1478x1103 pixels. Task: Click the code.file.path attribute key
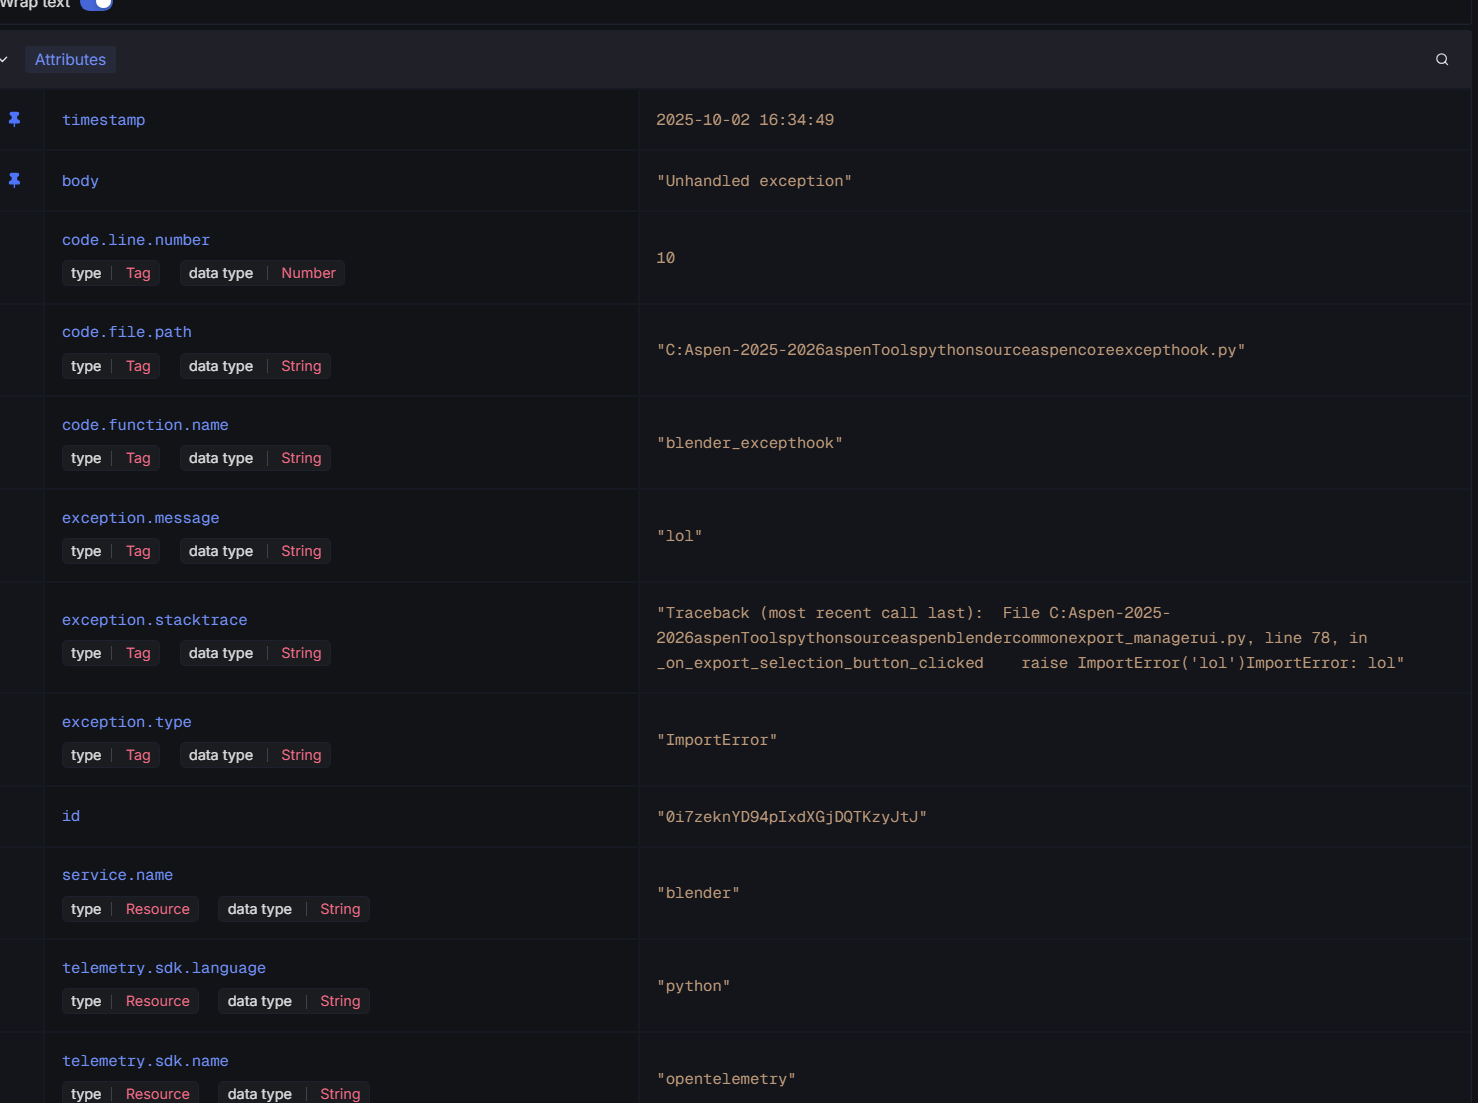127,332
